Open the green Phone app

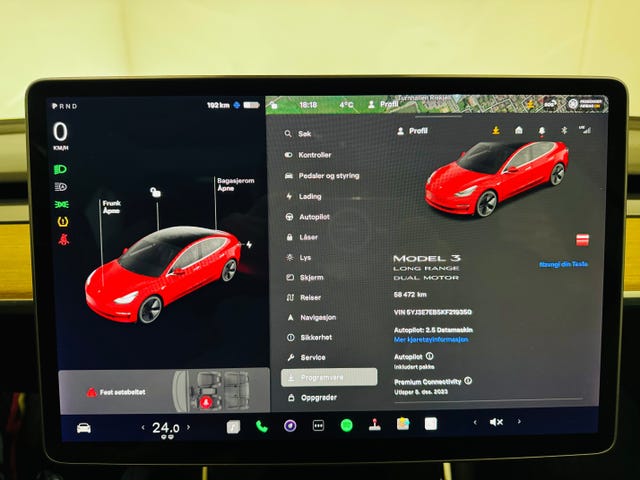click(262, 427)
